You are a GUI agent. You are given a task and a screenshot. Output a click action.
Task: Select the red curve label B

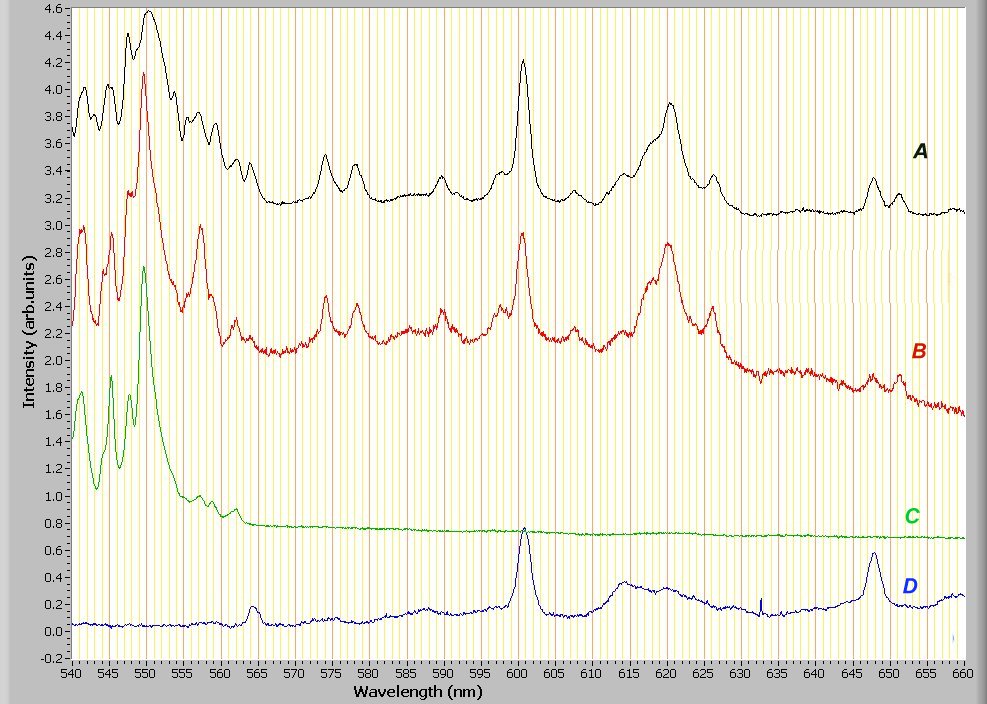pyautogui.click(x=919, y=352)
